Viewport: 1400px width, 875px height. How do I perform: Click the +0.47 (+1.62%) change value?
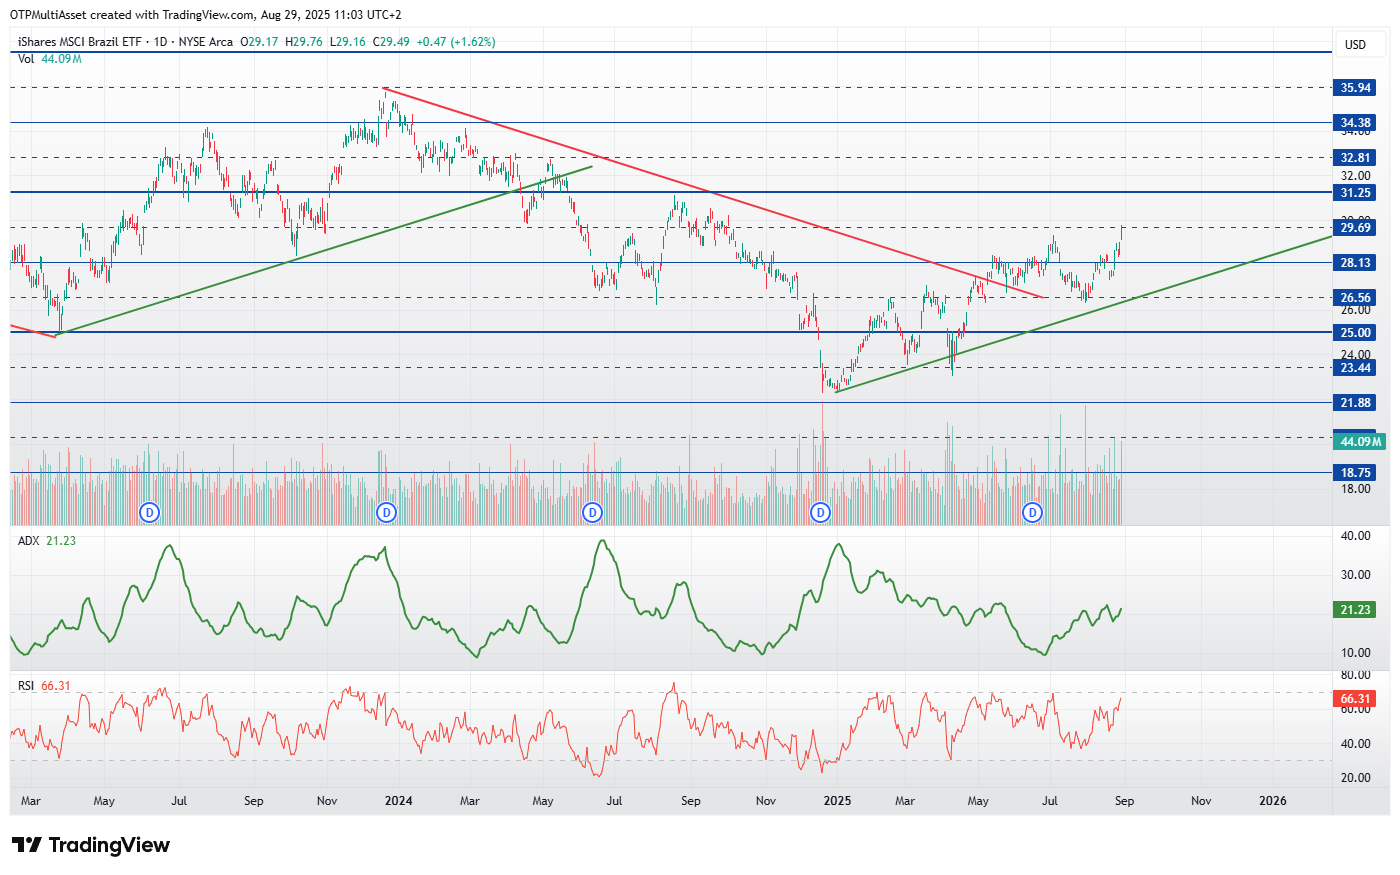coord(456,42)
